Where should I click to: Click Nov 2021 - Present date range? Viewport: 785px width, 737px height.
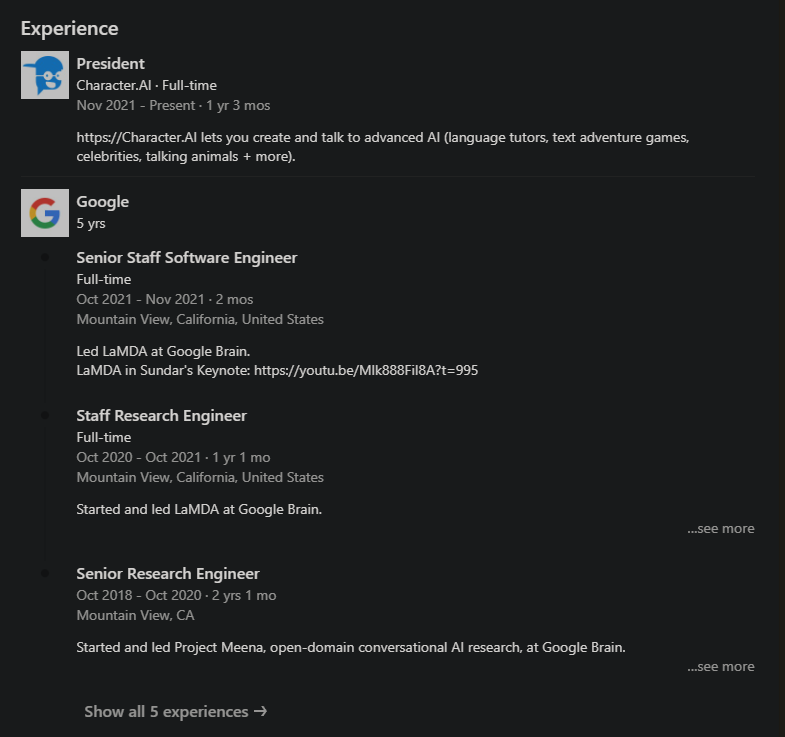(136, 105)
